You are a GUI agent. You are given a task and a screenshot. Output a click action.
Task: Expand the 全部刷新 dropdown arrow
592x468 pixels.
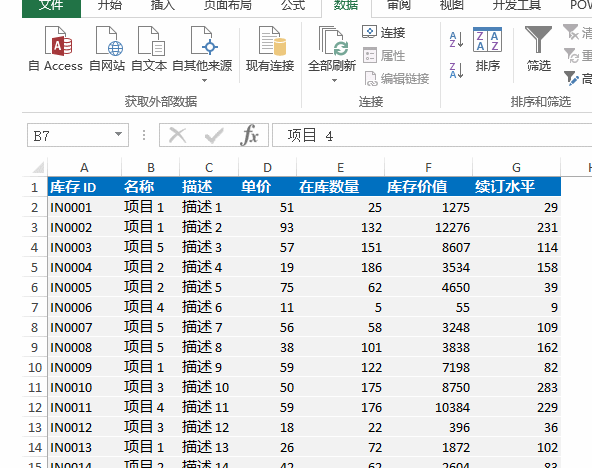(334, 80)
